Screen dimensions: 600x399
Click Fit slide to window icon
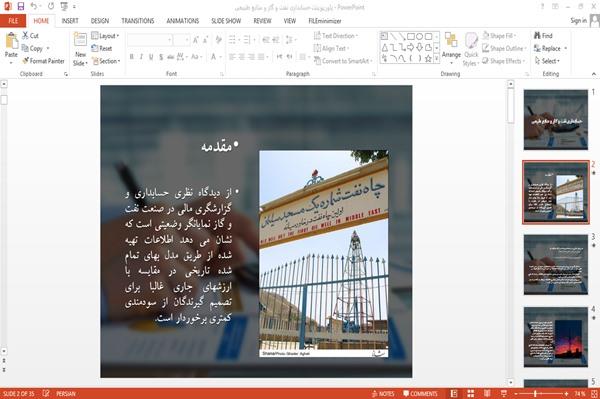click(x=594, y=394)
